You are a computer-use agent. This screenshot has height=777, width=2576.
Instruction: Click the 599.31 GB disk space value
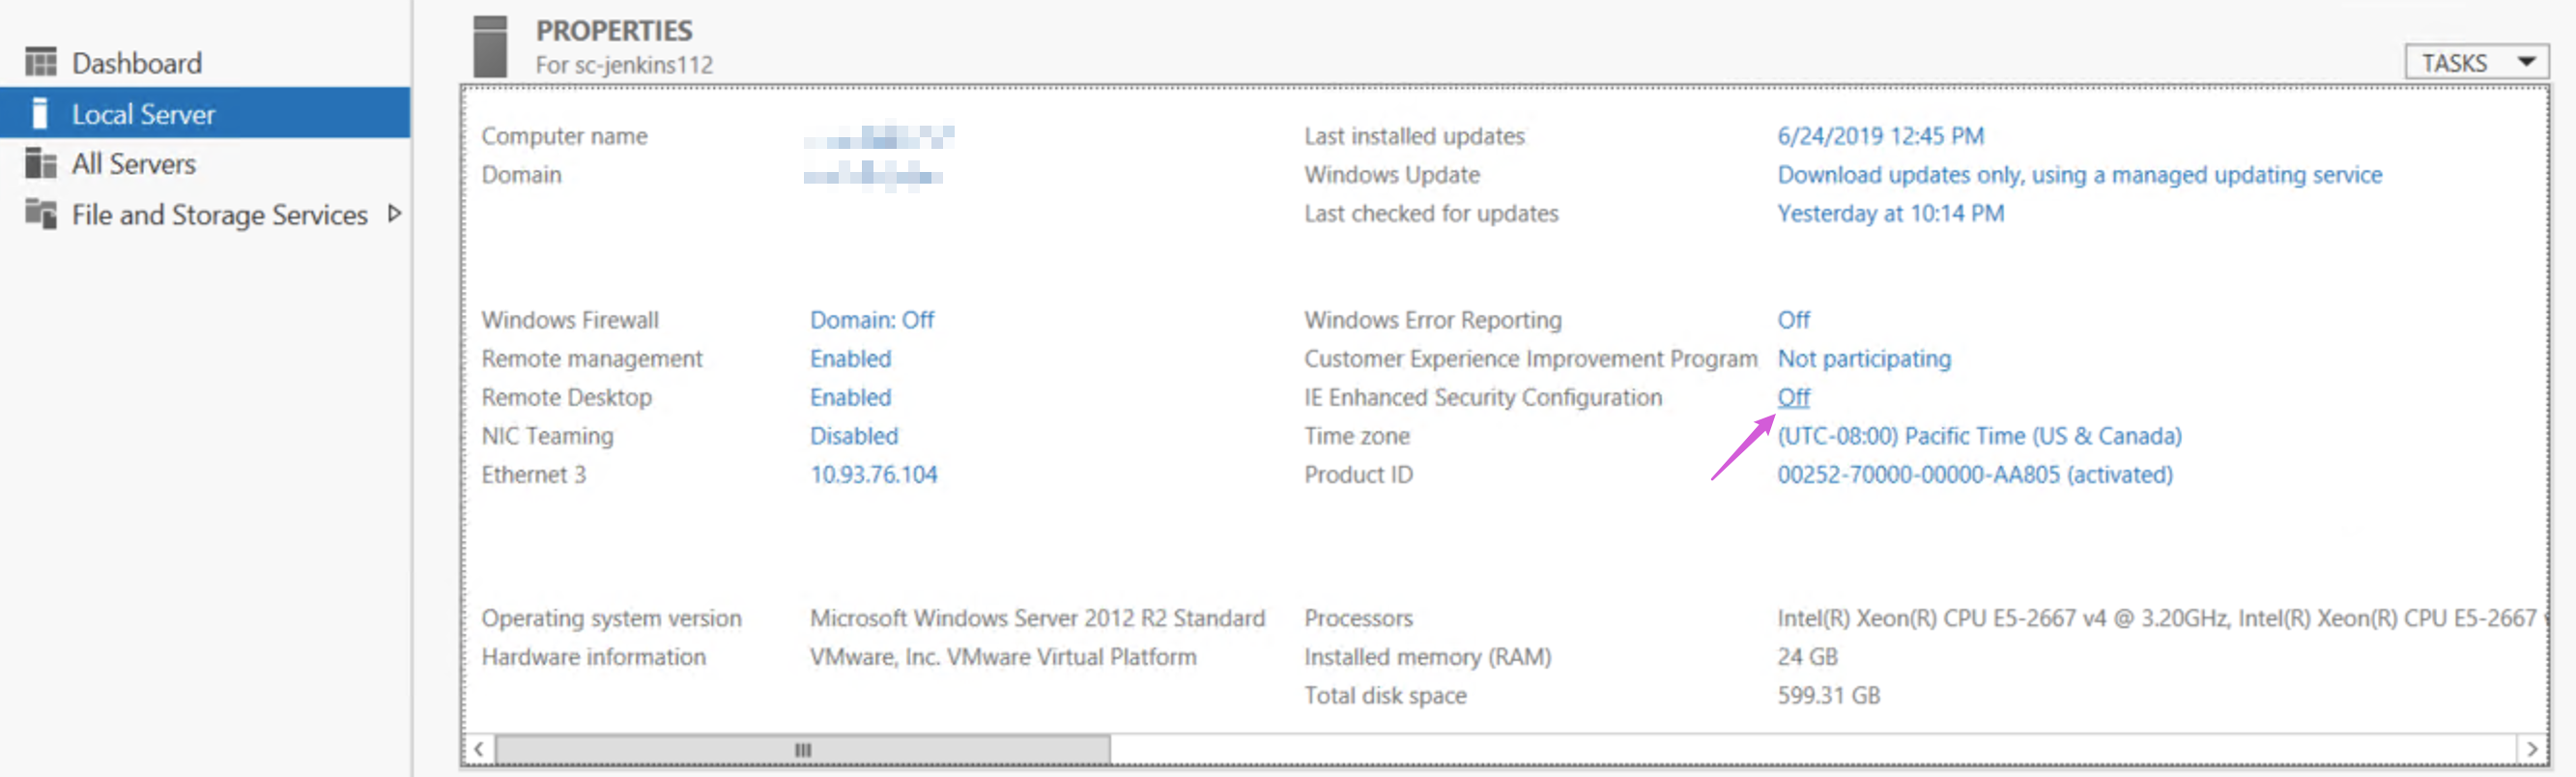[1828, 695]
